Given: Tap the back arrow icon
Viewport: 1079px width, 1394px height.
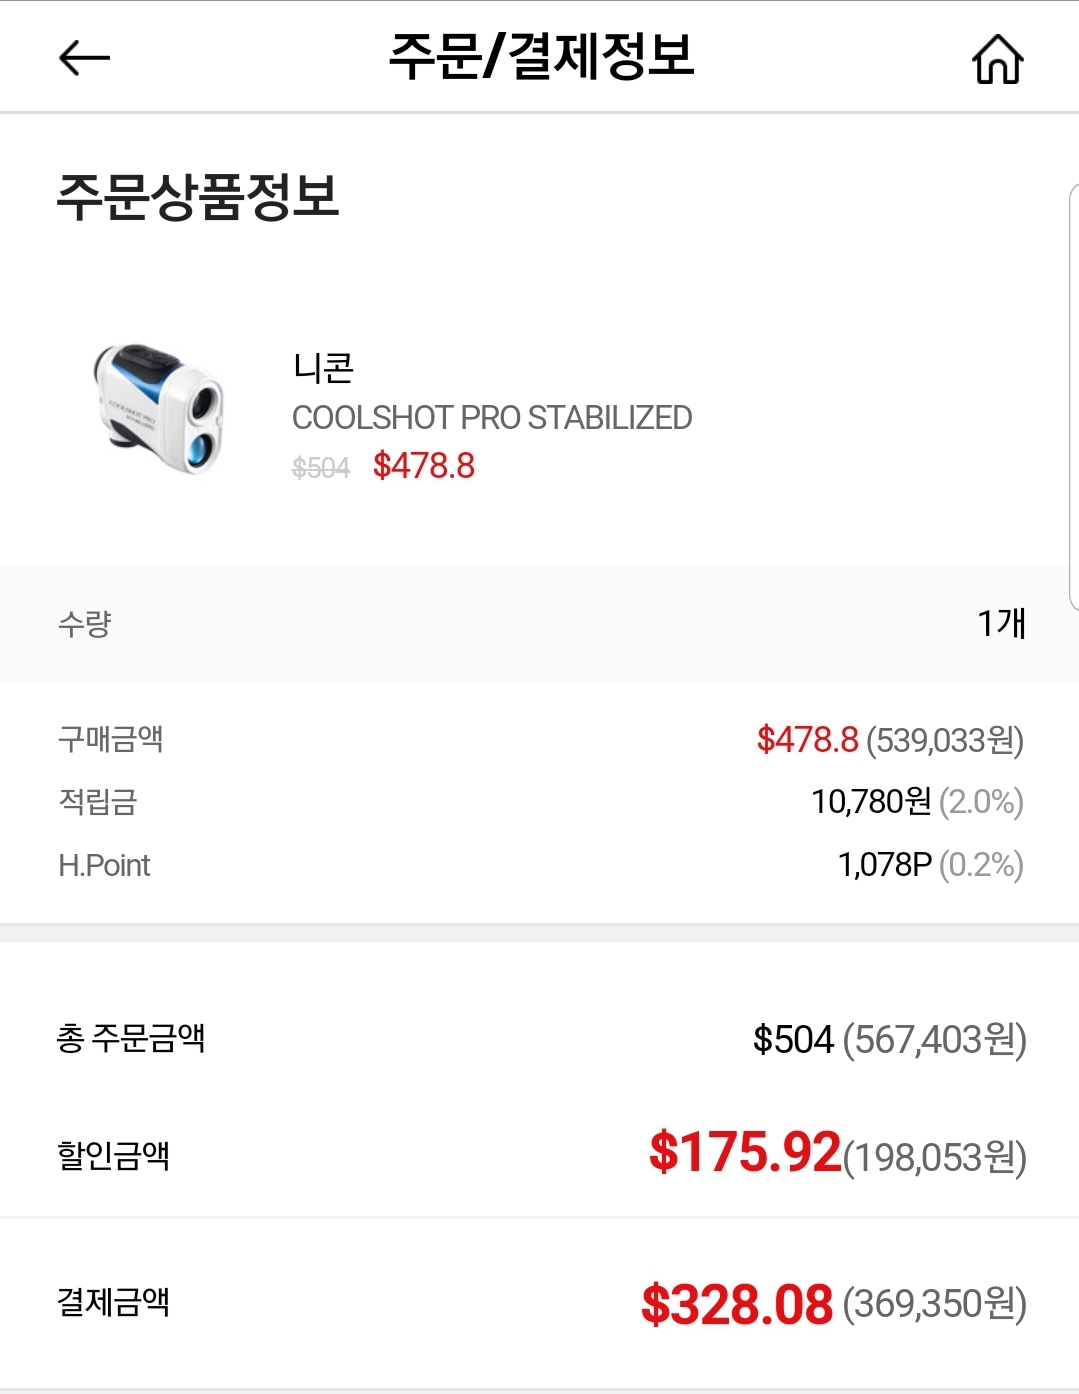Looking at the screenshot, I should (84, 58).
